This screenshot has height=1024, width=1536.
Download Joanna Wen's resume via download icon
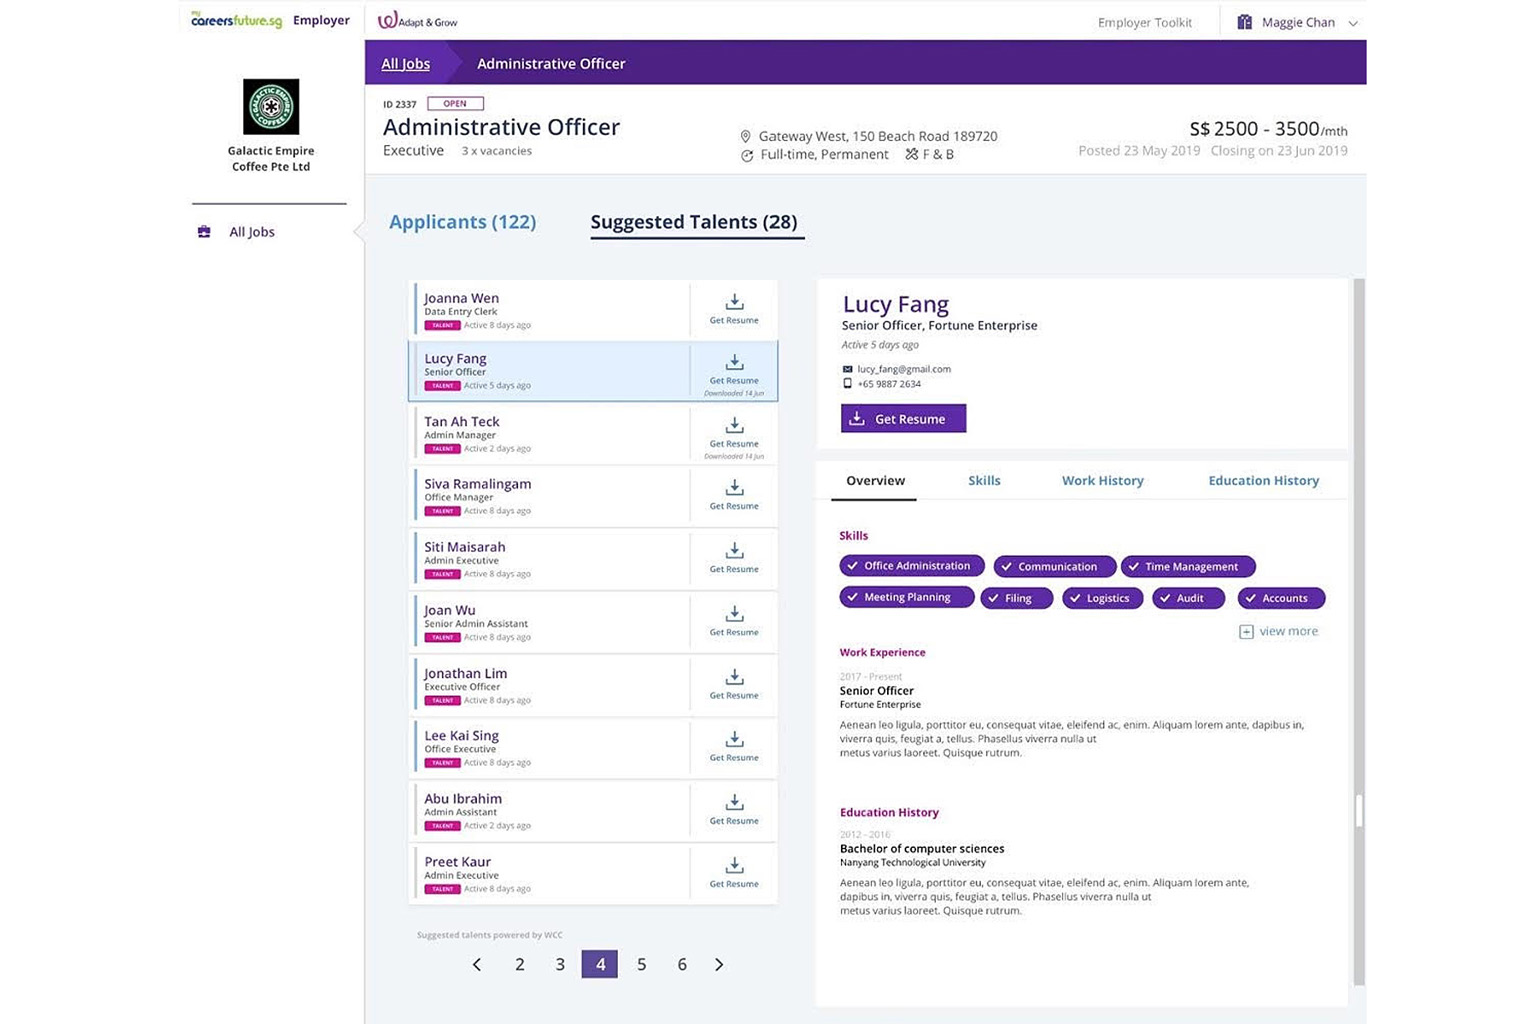734,302
